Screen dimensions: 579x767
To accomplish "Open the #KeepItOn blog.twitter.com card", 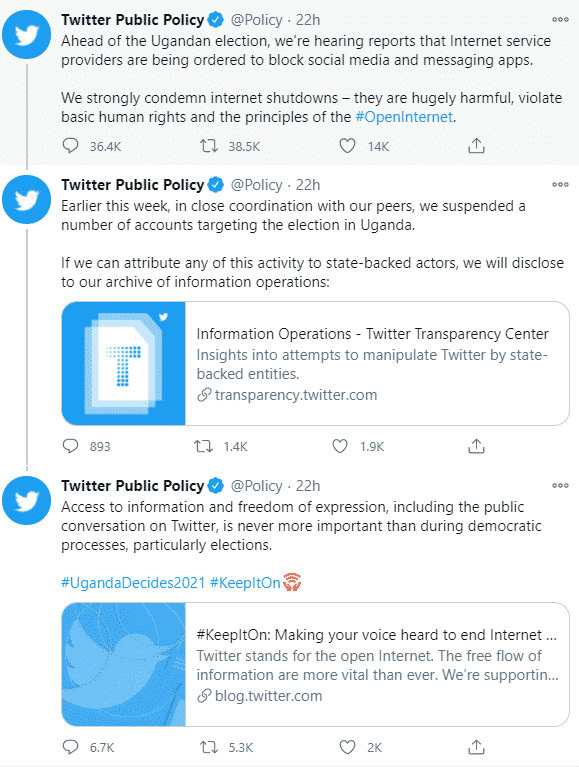I will [x=315, y=664].
